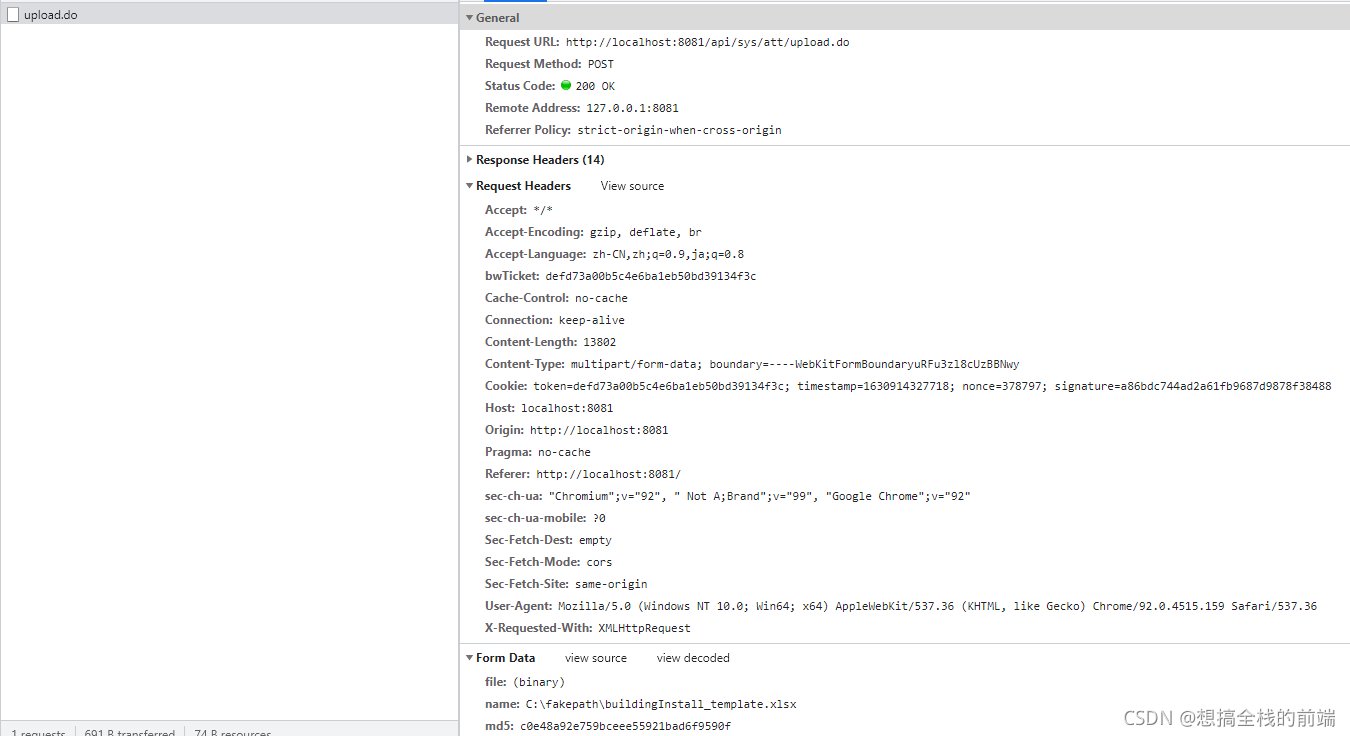Click the Content-Type multipart/form-data value
This screenshot has height=736, width=1350.
tap(795, 364)
